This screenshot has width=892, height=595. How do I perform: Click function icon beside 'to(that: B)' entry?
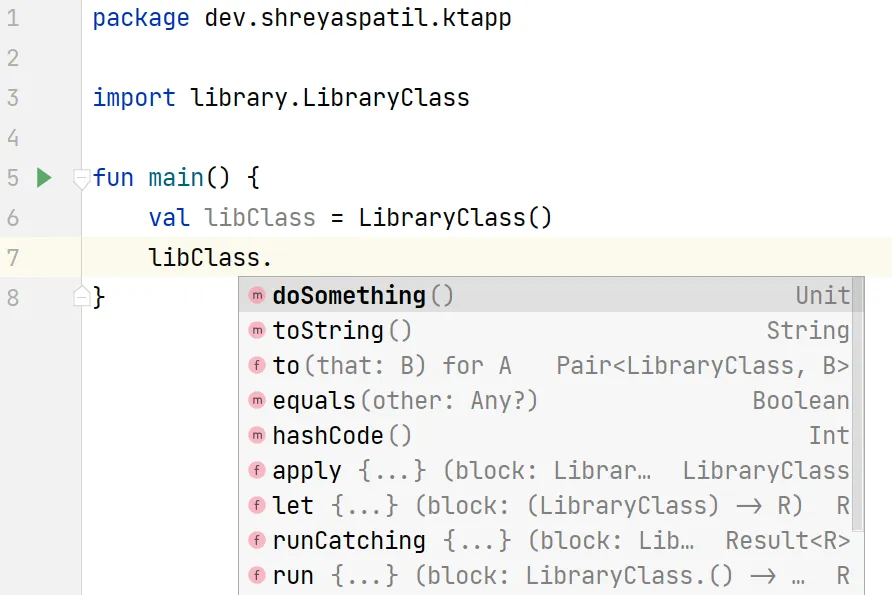(x=257, y=366)
